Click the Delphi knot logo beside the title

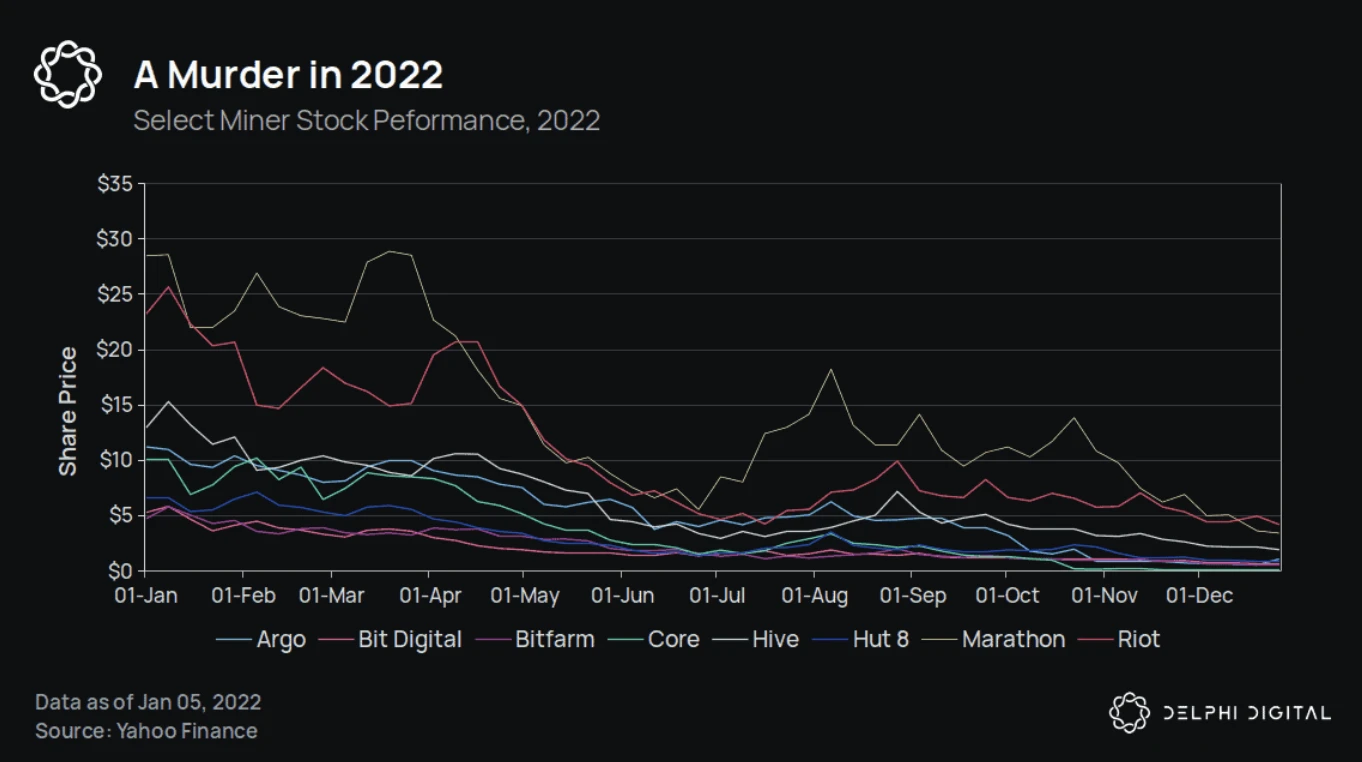tap(69, 74)
